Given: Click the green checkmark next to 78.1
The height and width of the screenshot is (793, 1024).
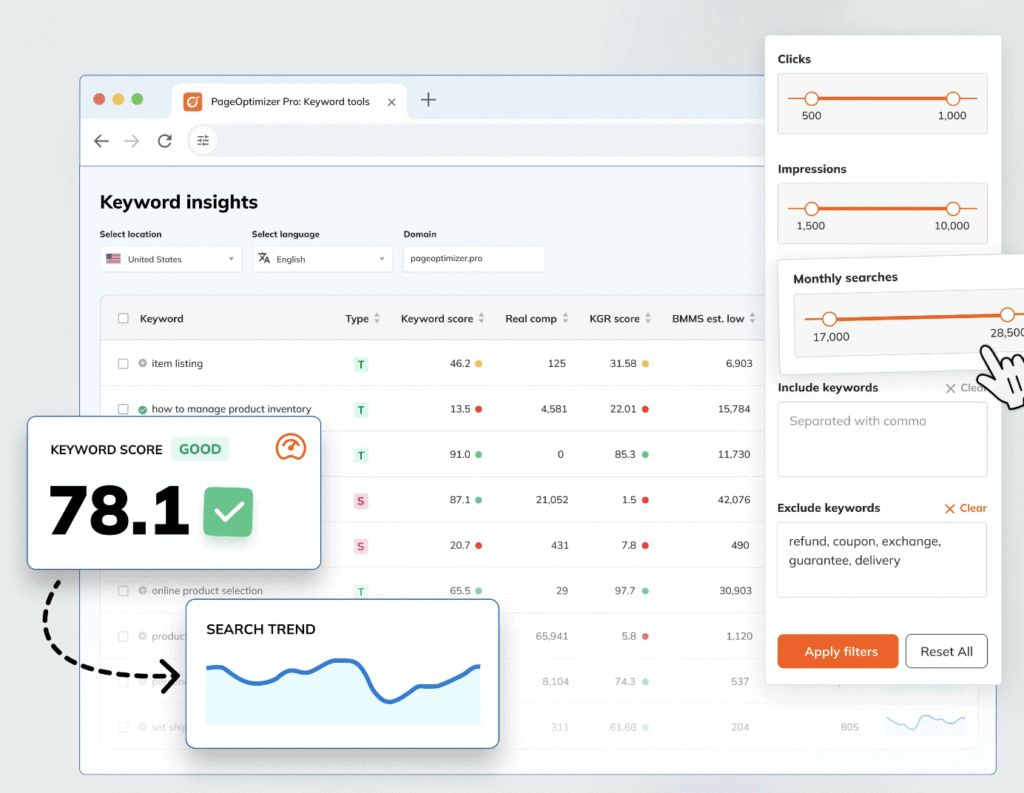Looking at the screenshot, I should [x=228, y=512].
